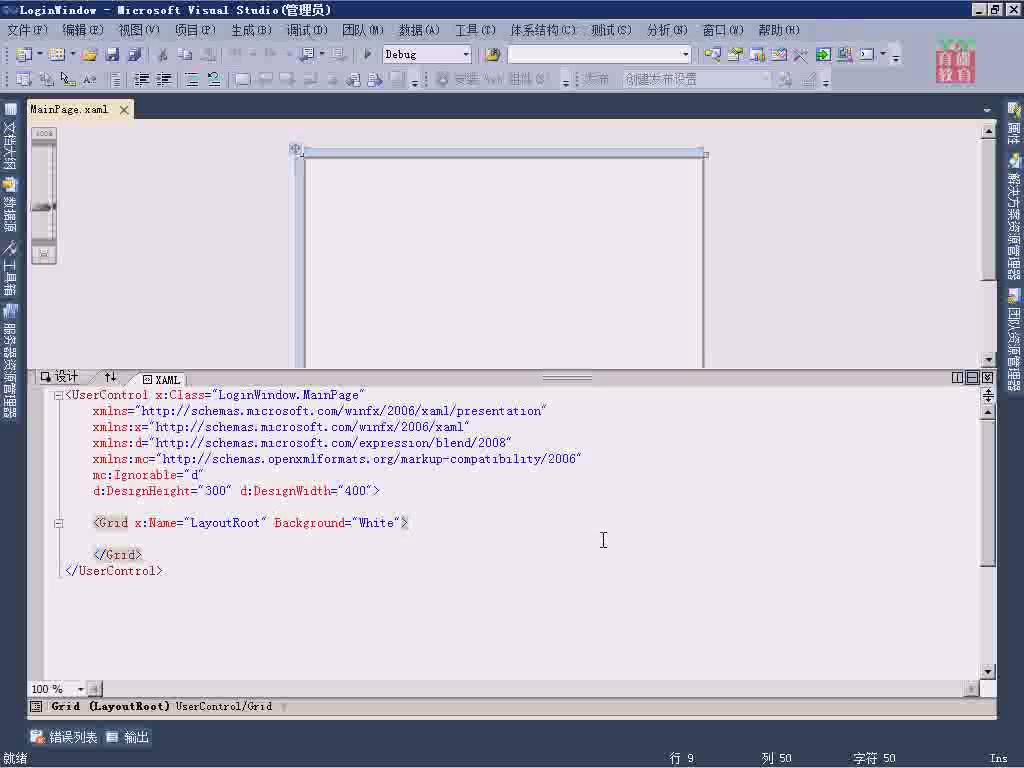Click the tag navigator outline icon
Image resolution: width=1024 pixels, height=768 pixels.
pyautogui.click(x=36, y=707)
